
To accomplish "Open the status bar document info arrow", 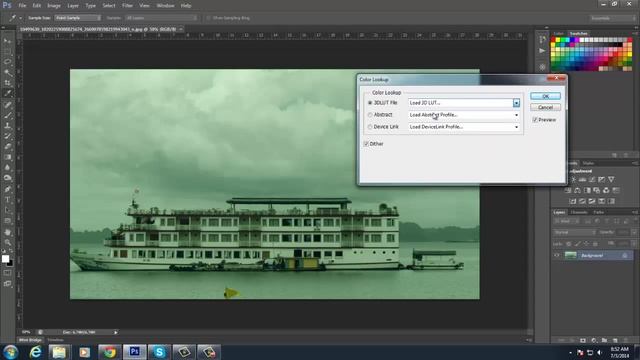I will (x=116, y=332).
